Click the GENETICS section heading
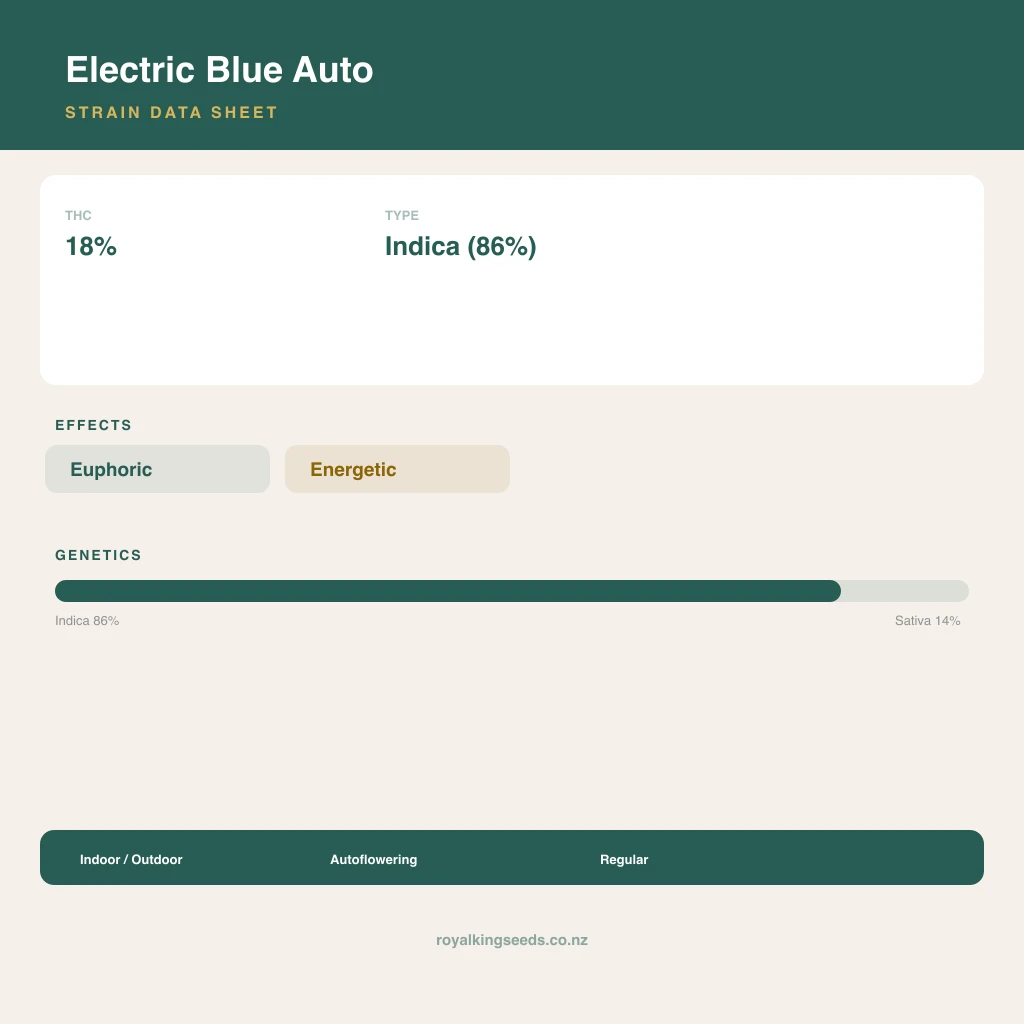Image resolution: width=1024 pixels, height=1024 pixels. click(98, 555)
